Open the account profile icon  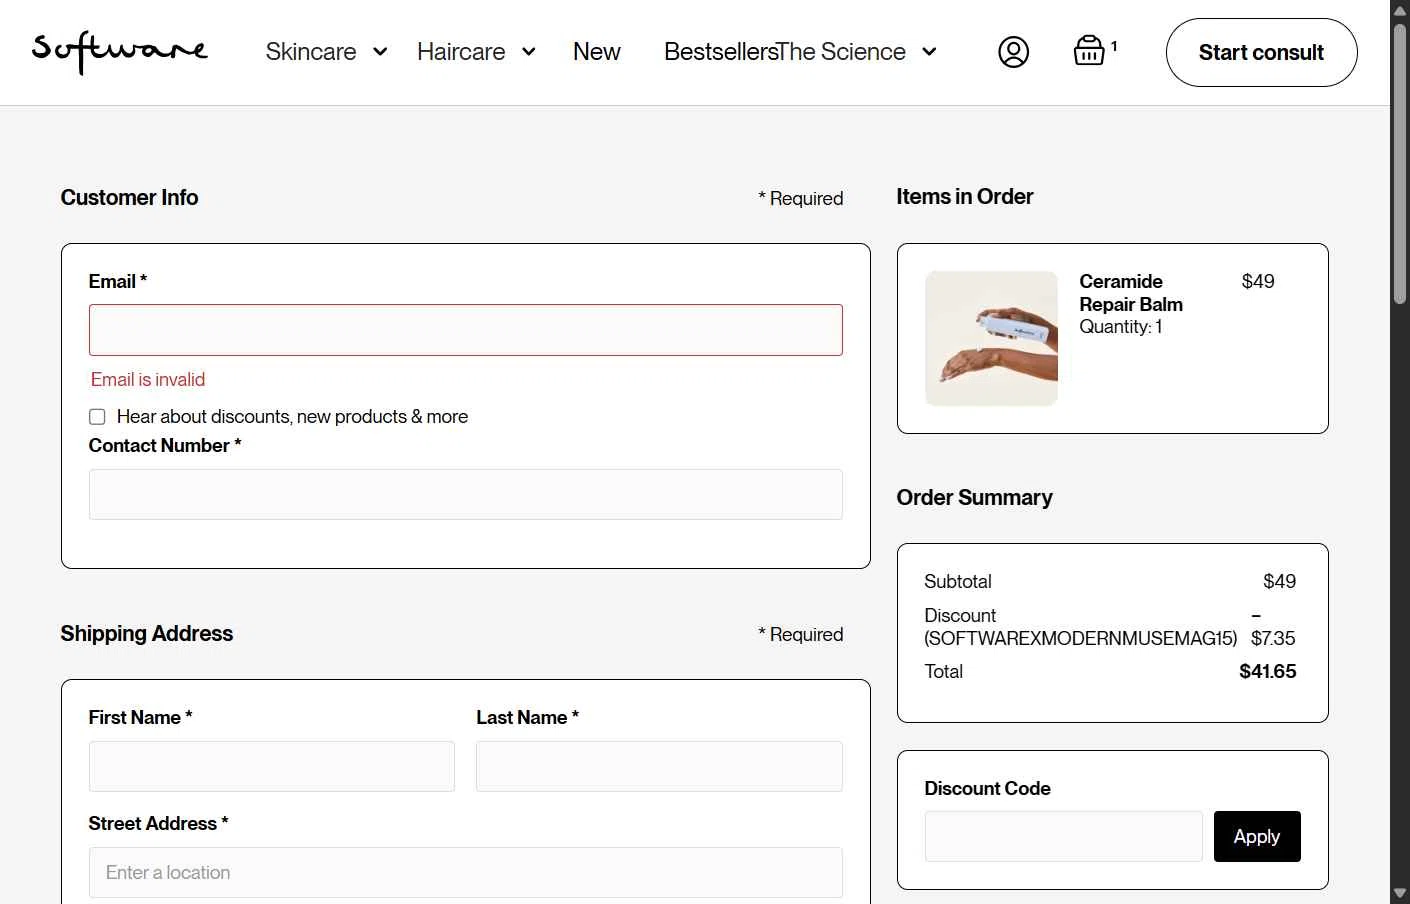click(x=1013, y=52)
